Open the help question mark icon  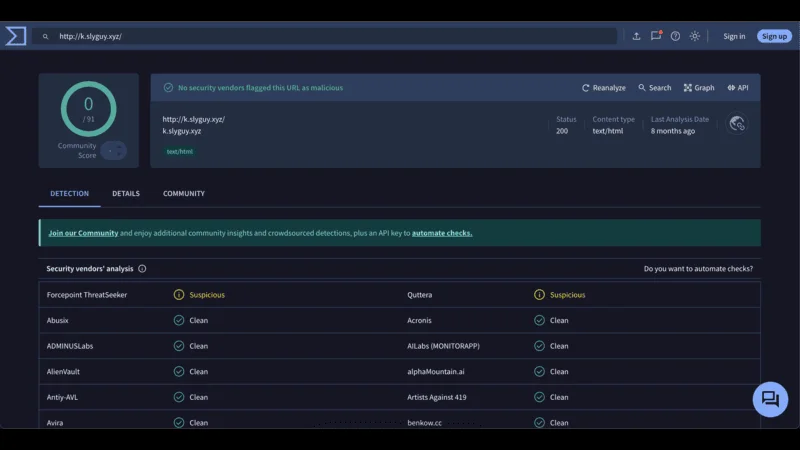tap(675, 36)
